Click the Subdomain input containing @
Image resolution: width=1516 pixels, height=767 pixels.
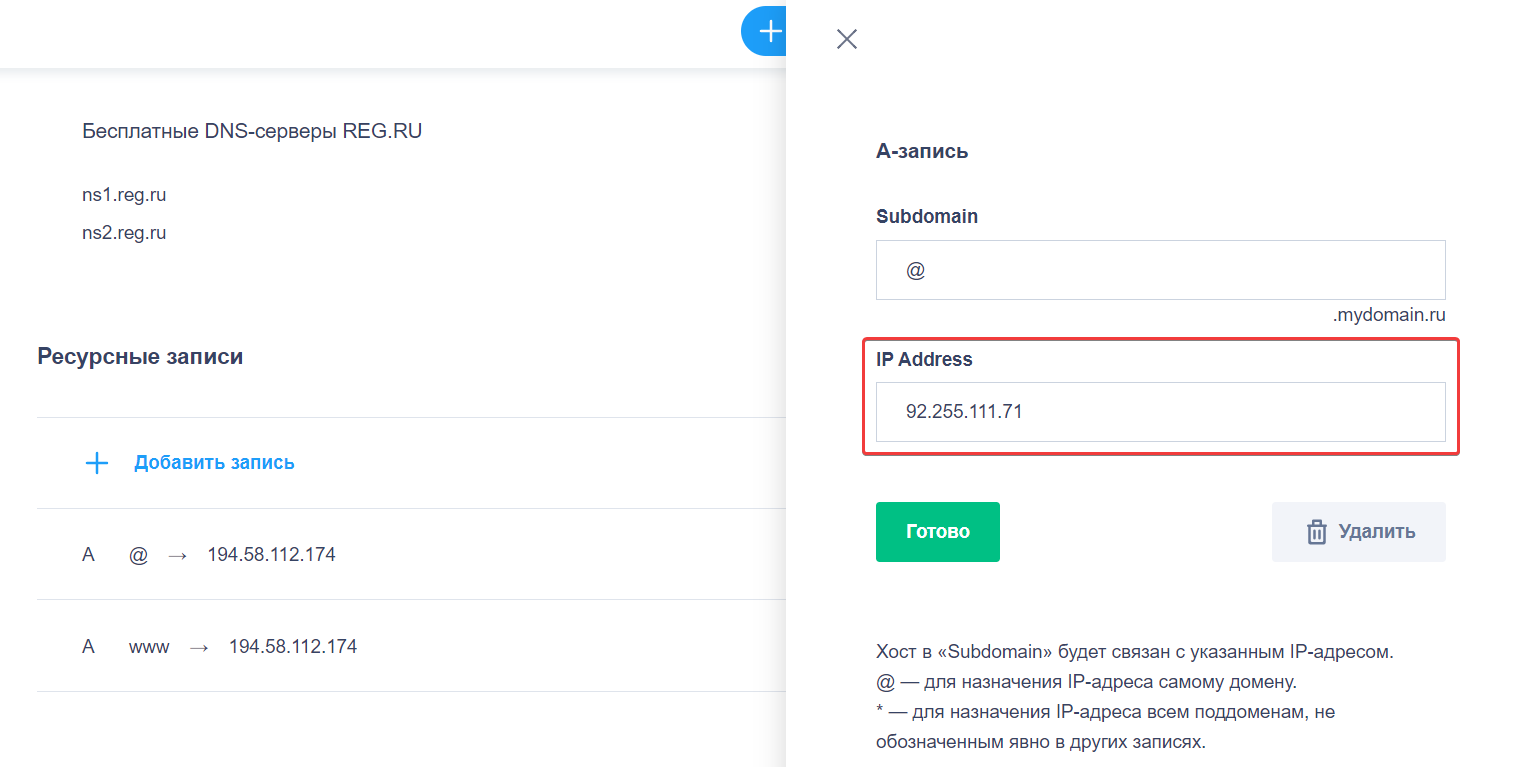click(x=1160, y=269)
